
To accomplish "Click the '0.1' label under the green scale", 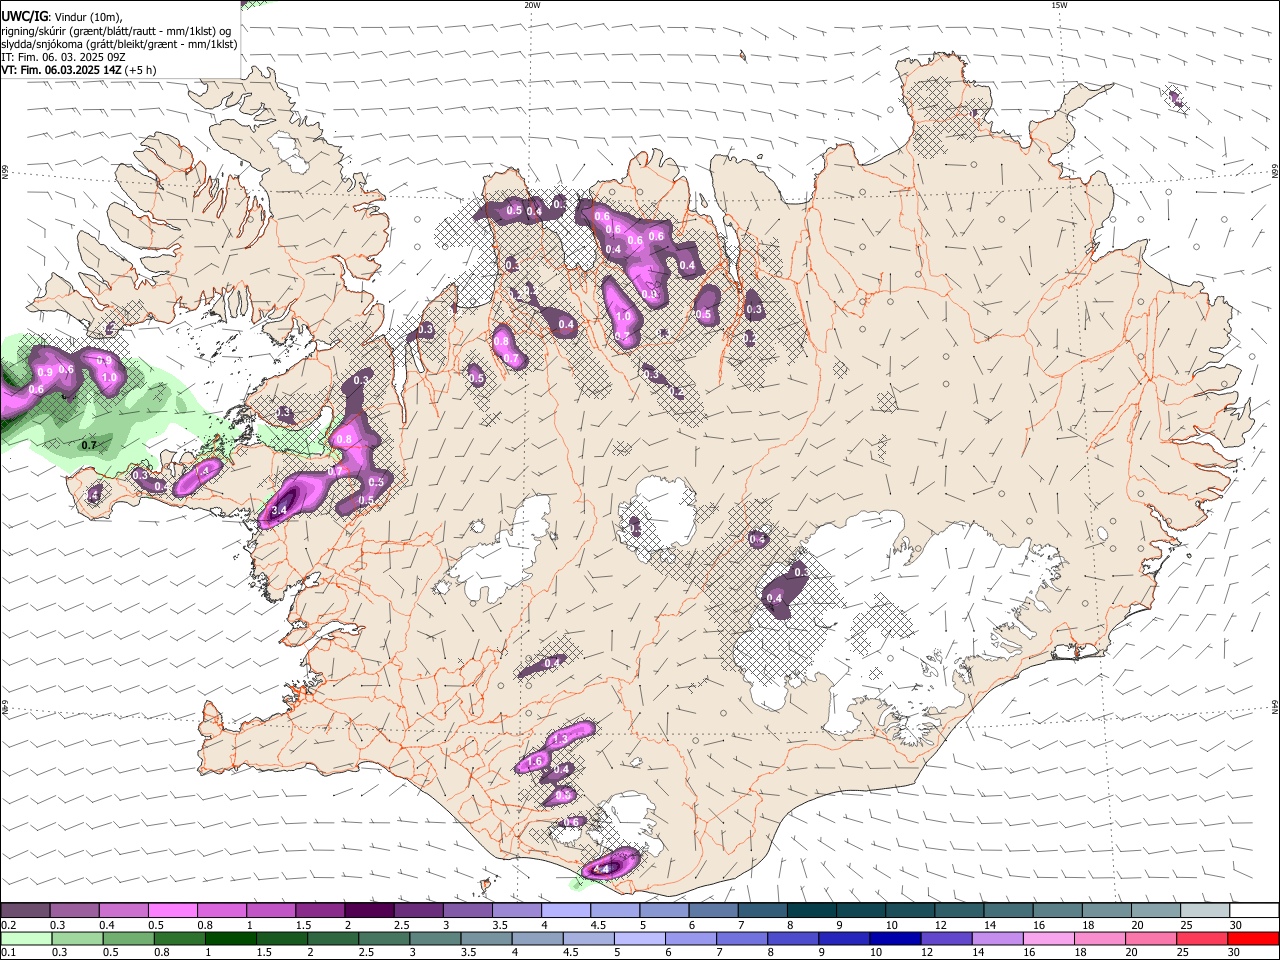I will [x=7, y=953].
